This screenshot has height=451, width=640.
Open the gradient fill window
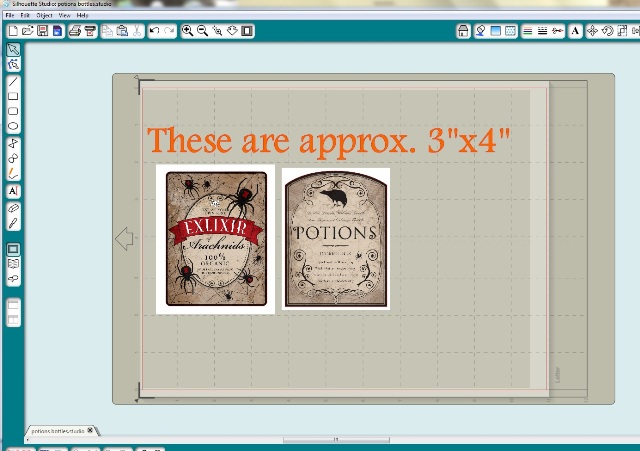(496, 31)
